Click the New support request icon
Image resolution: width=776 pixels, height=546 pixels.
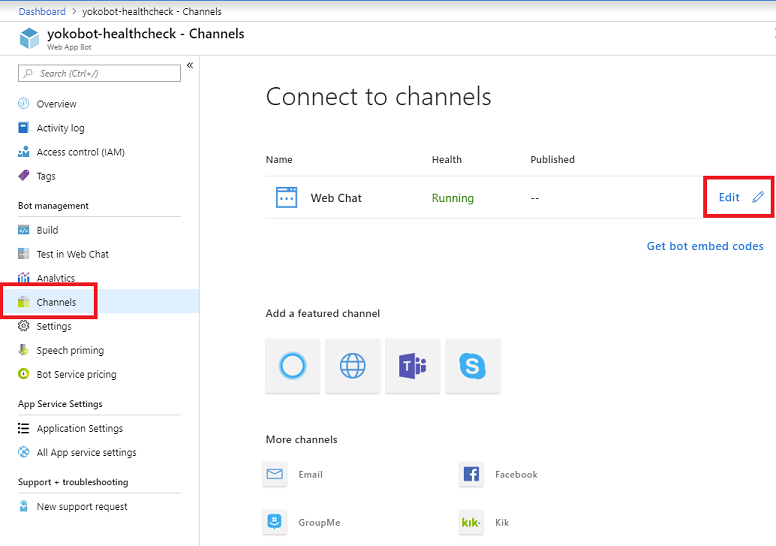pyautogui.click(x=23, y=506)
